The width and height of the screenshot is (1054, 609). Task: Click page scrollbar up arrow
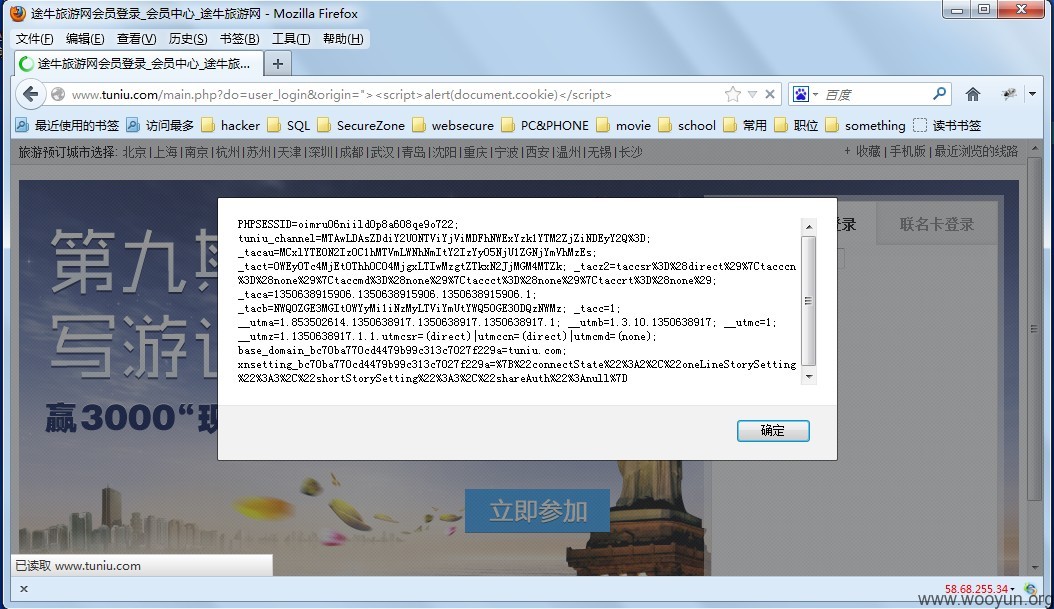pyautogui.click(x=1035, y=149)
